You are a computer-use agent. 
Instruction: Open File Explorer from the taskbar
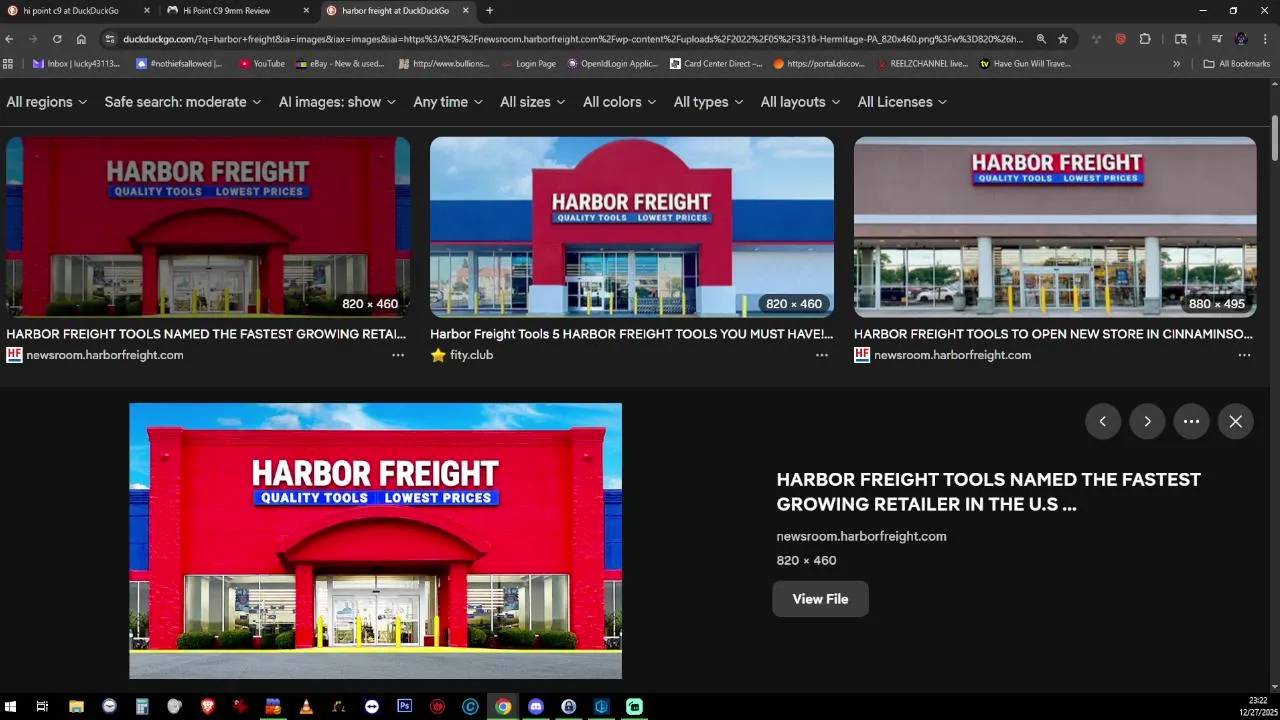tap(76, 706)
